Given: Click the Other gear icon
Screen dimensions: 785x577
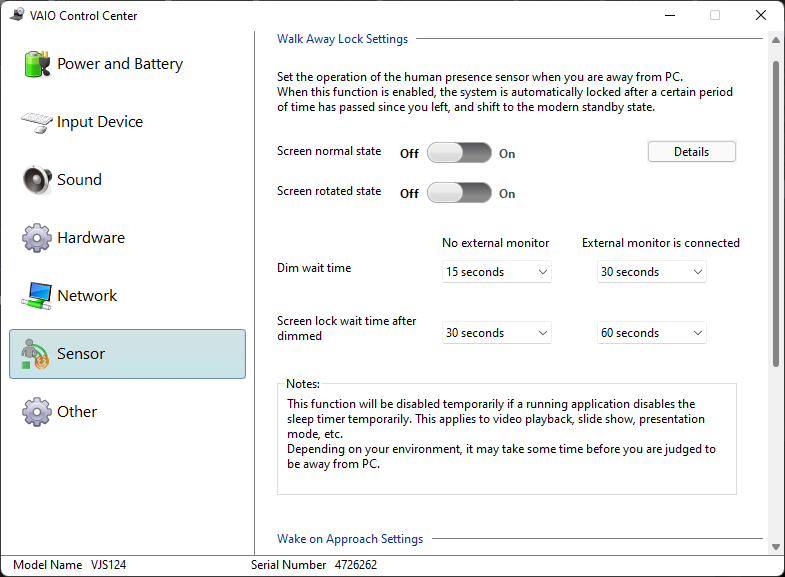Looking at the screenshot, I should pyautogui.click(x=37, y=412).
